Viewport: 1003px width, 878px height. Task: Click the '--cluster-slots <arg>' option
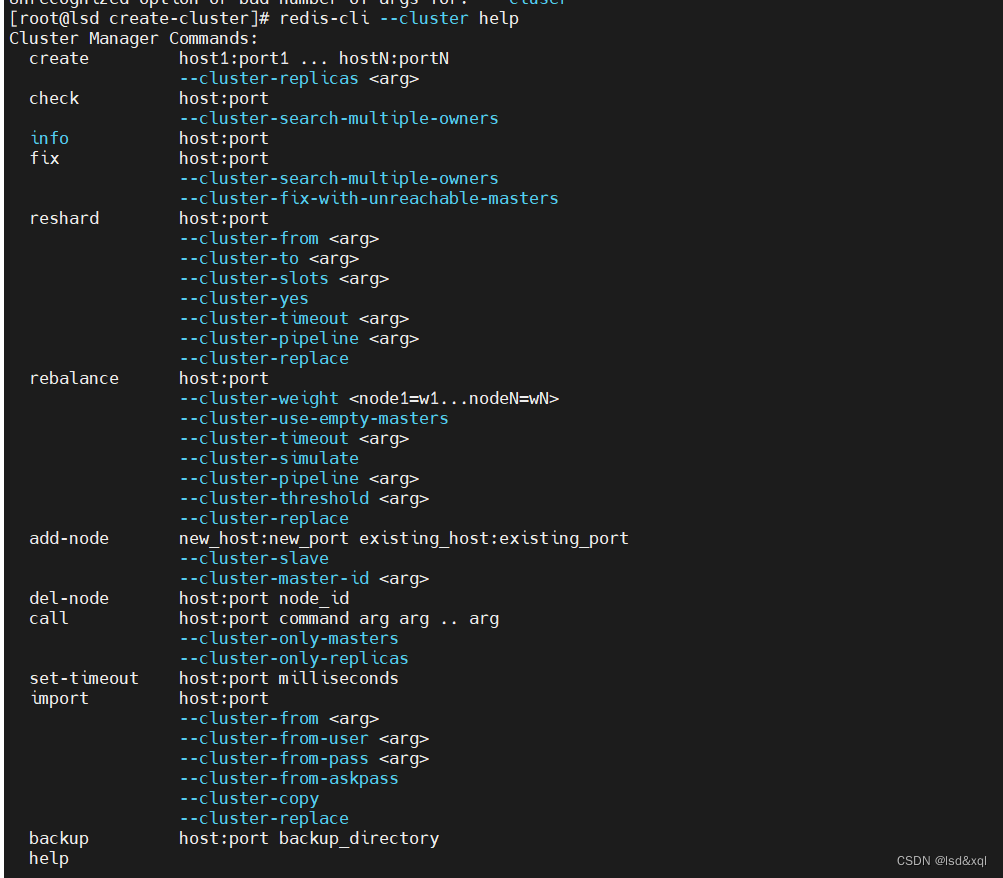click(284, 278)
